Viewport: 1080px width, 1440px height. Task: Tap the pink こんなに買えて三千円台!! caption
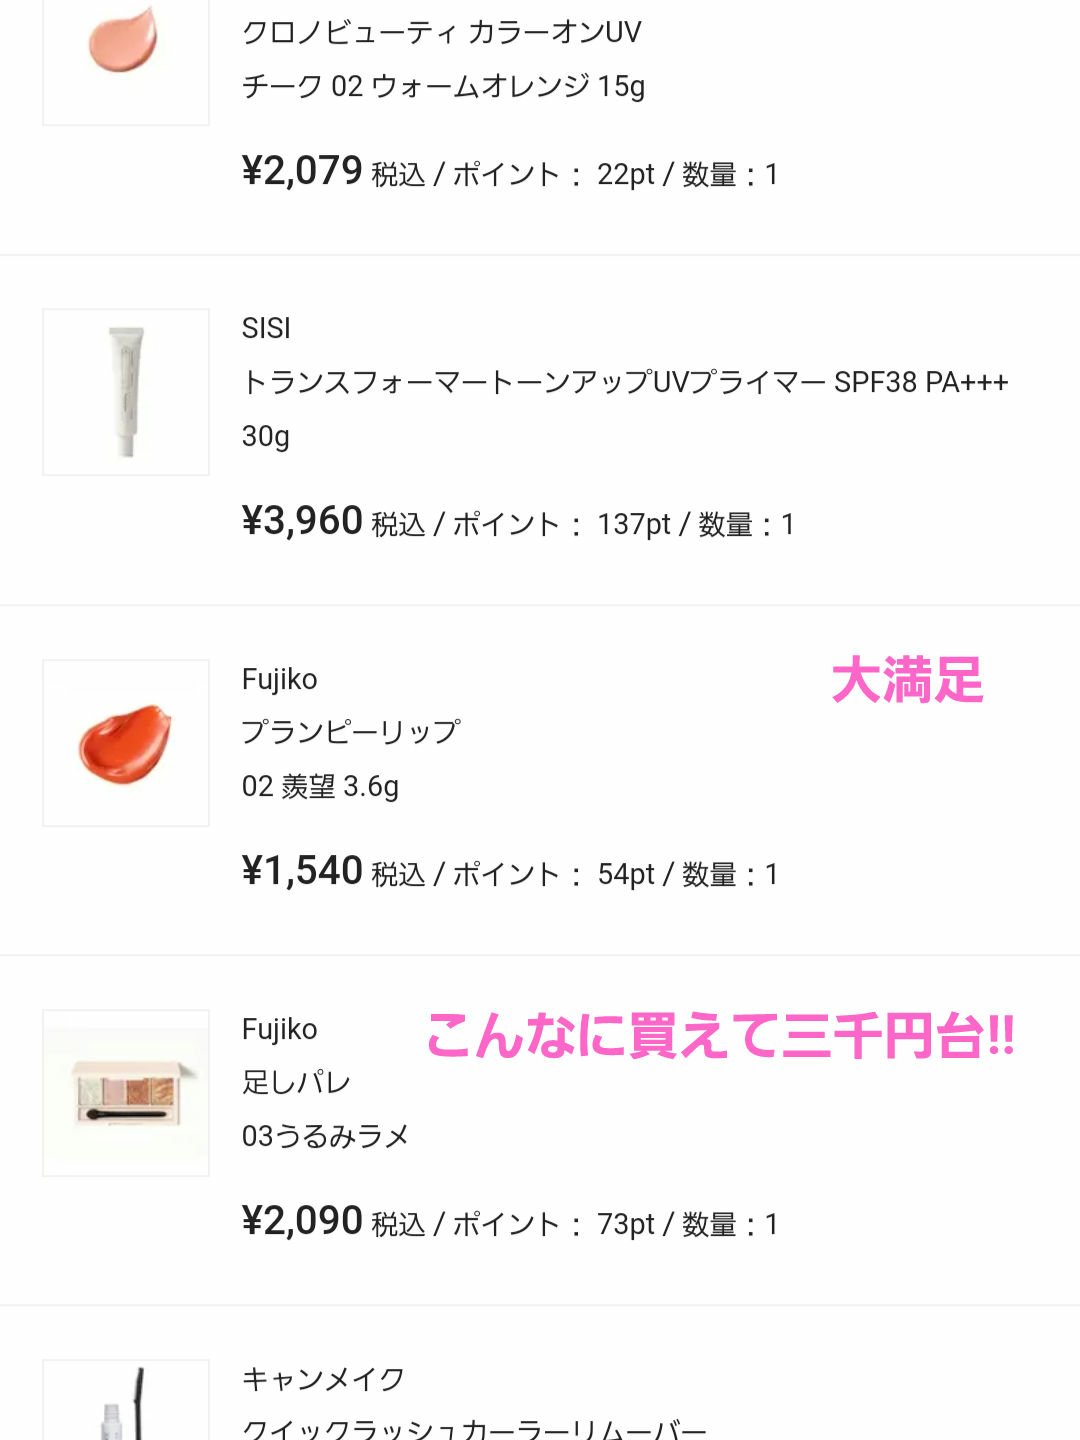[x=720, y=1036]
